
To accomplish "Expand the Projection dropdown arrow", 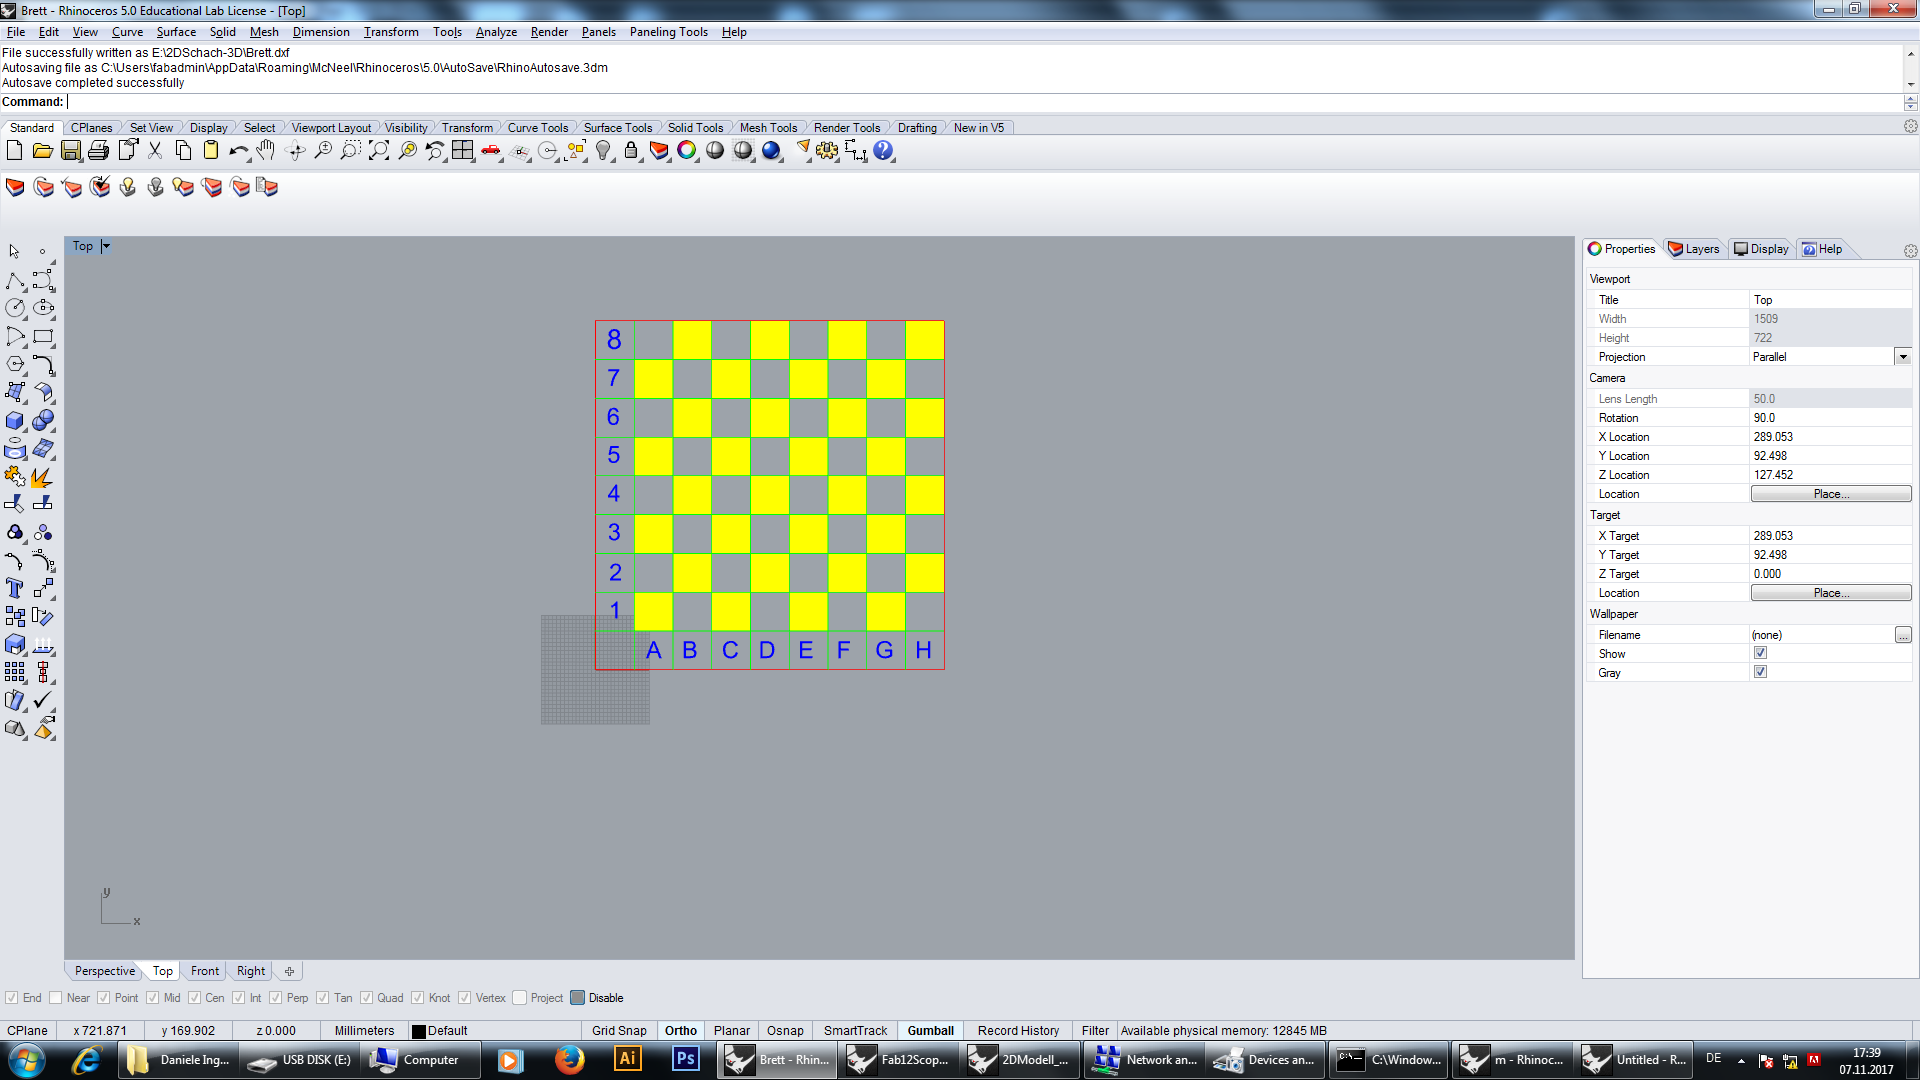I will tap(1902, 357).
